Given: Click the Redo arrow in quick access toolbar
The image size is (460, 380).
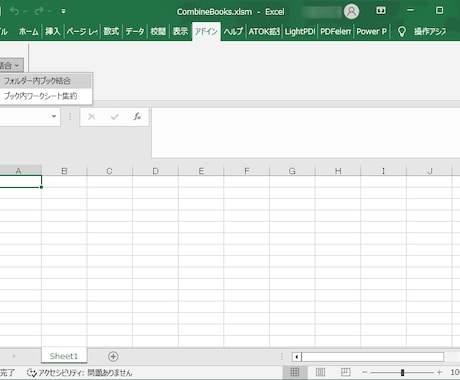Looking at the screenshot, I should (39, 11).
